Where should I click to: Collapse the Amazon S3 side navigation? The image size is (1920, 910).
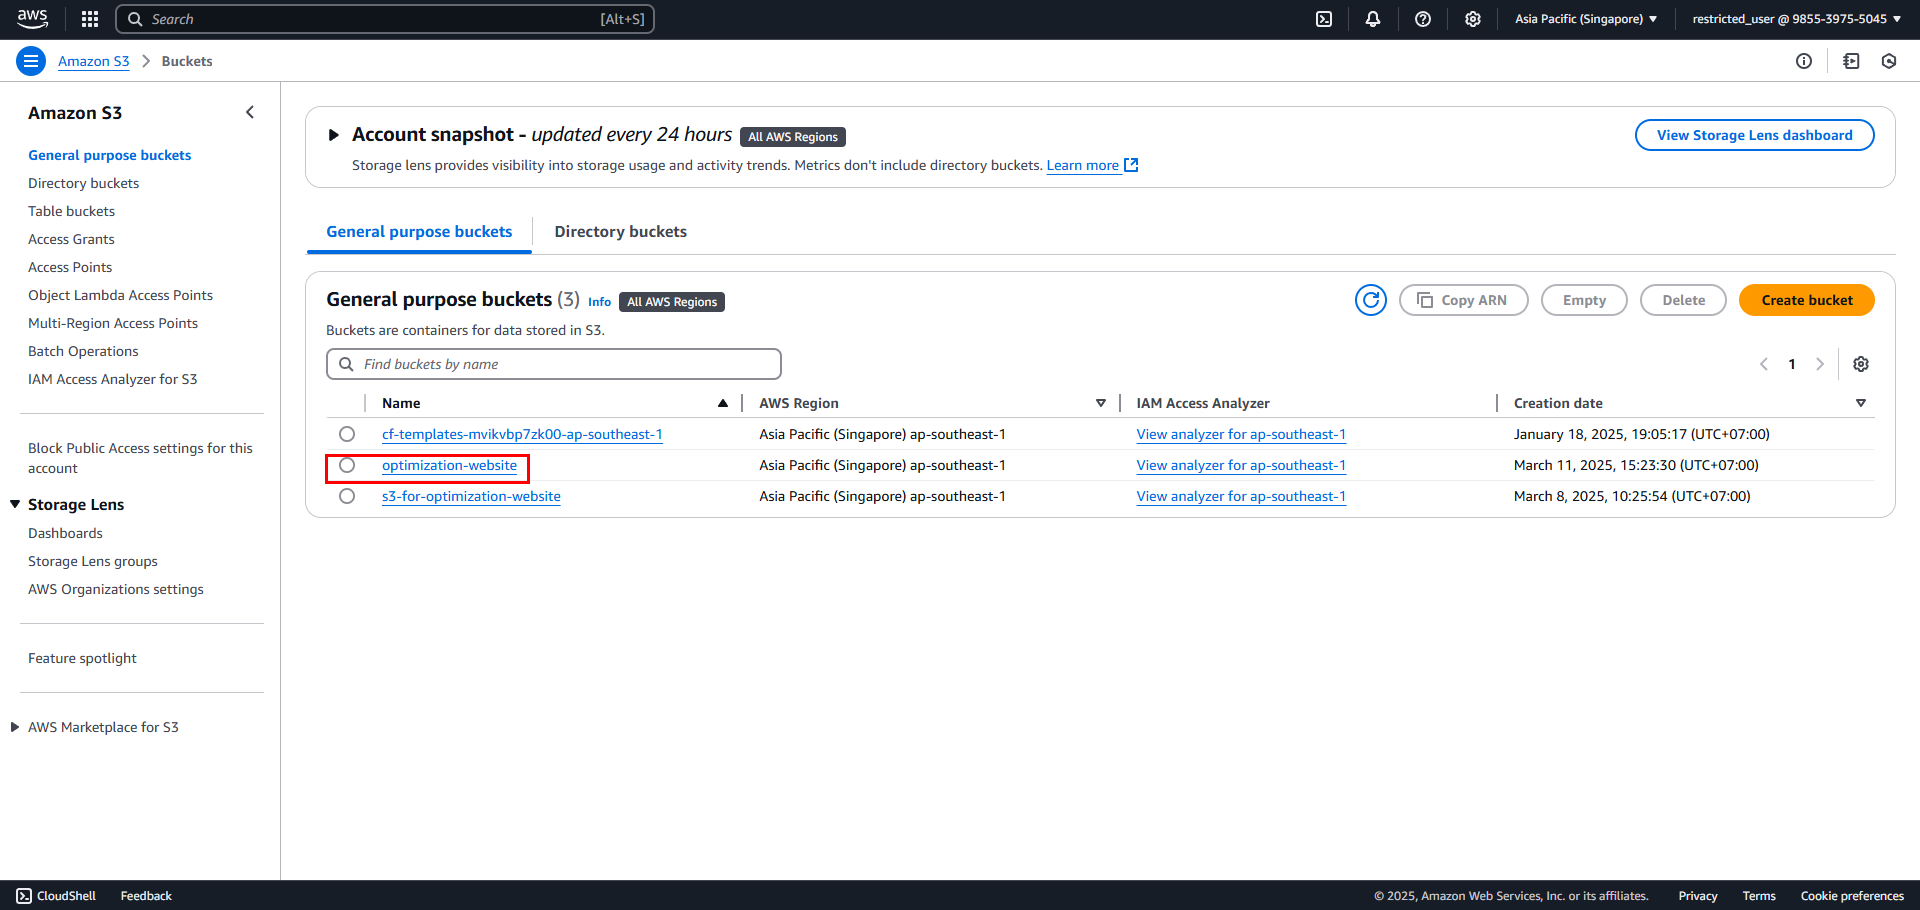coord(250,113)
